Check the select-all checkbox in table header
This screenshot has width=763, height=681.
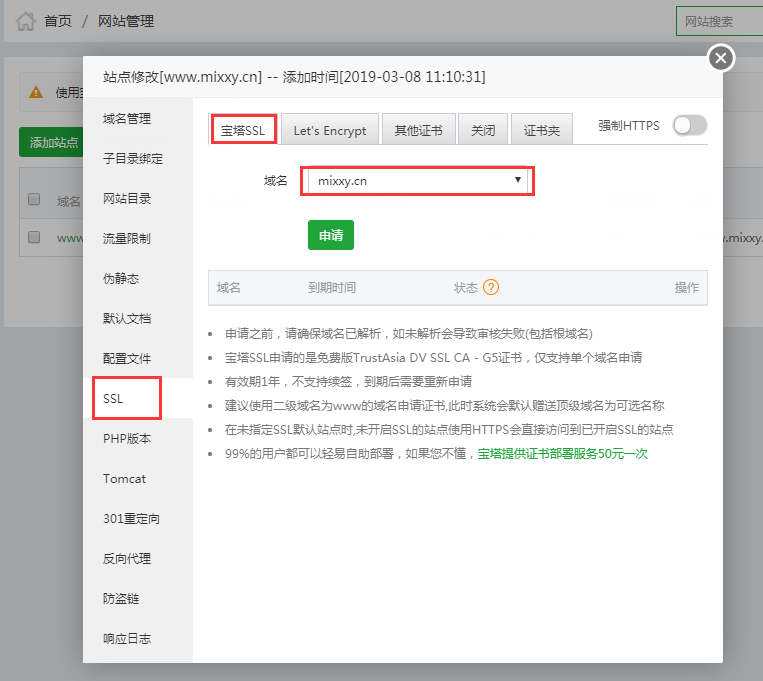click(x=34, y=200)
